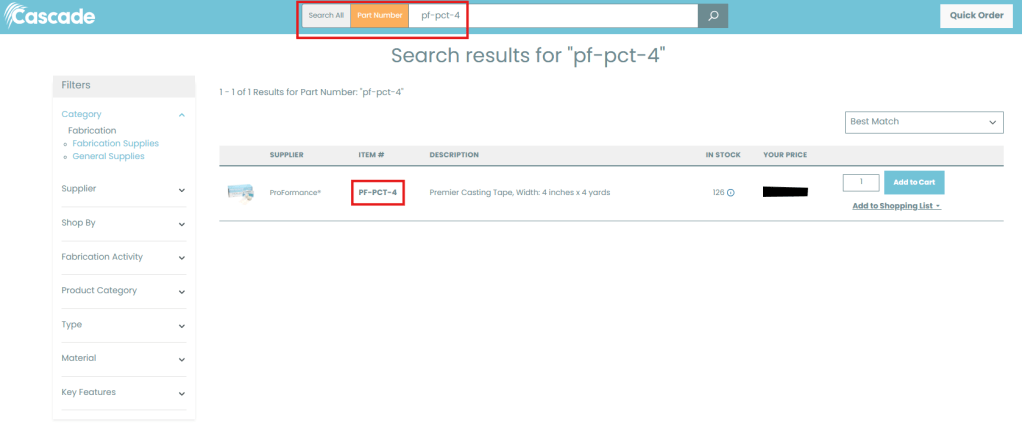The width and height of the screenshot is (1022, 434).
Task: Collapse the Category filter chevron
Action: [182, 115]
